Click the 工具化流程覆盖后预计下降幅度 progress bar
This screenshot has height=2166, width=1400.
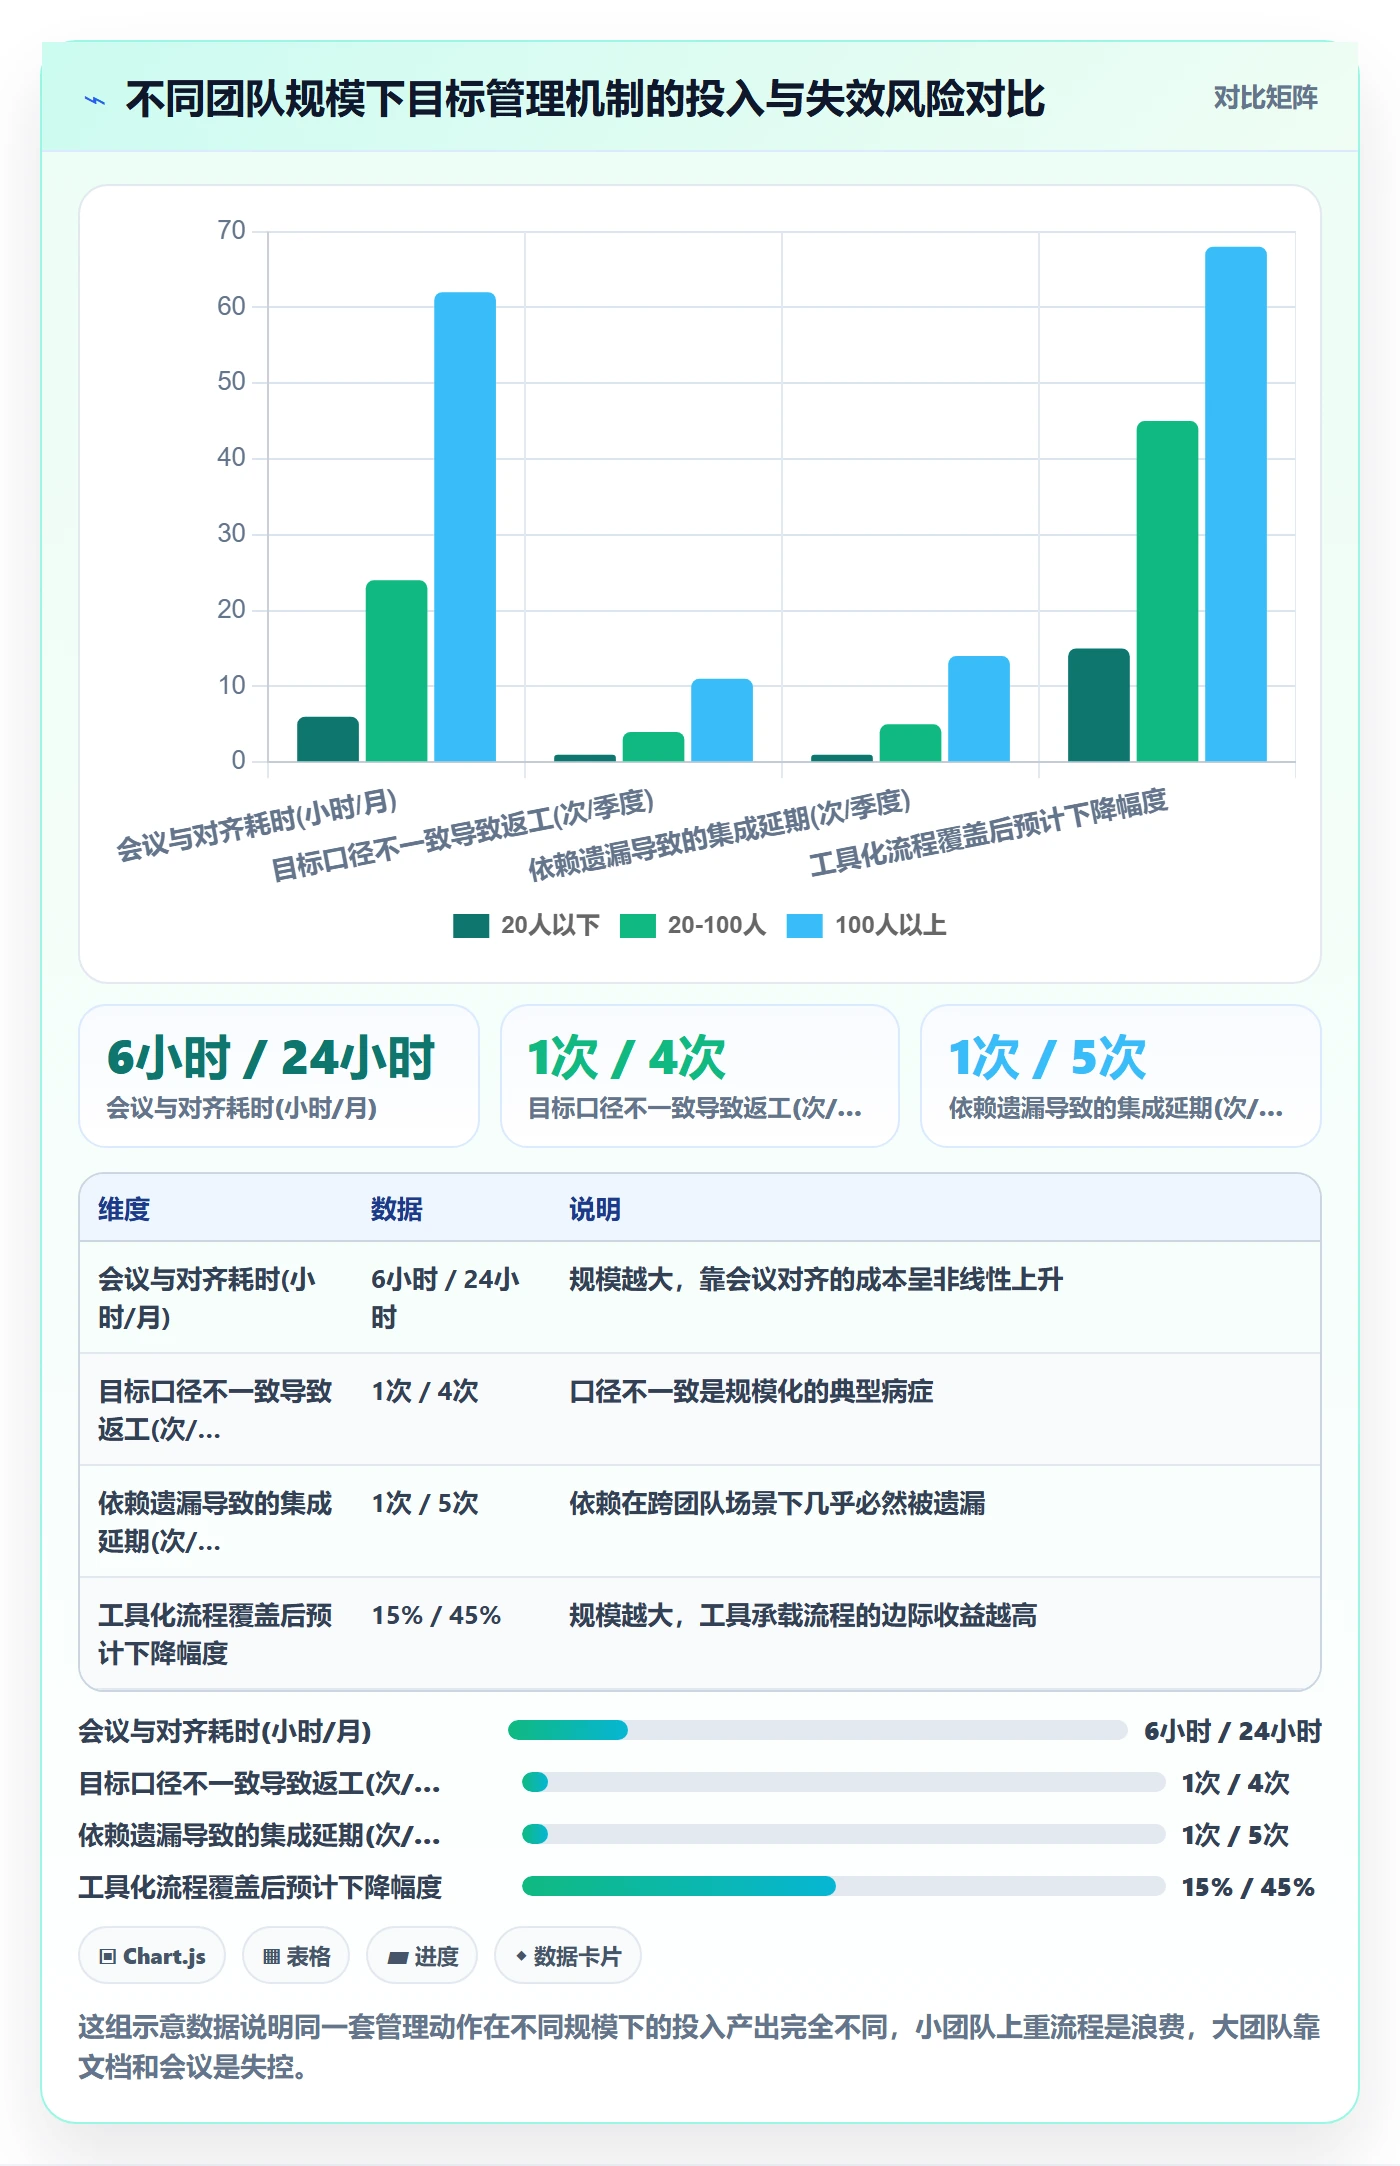click(x=844, y=1886)
